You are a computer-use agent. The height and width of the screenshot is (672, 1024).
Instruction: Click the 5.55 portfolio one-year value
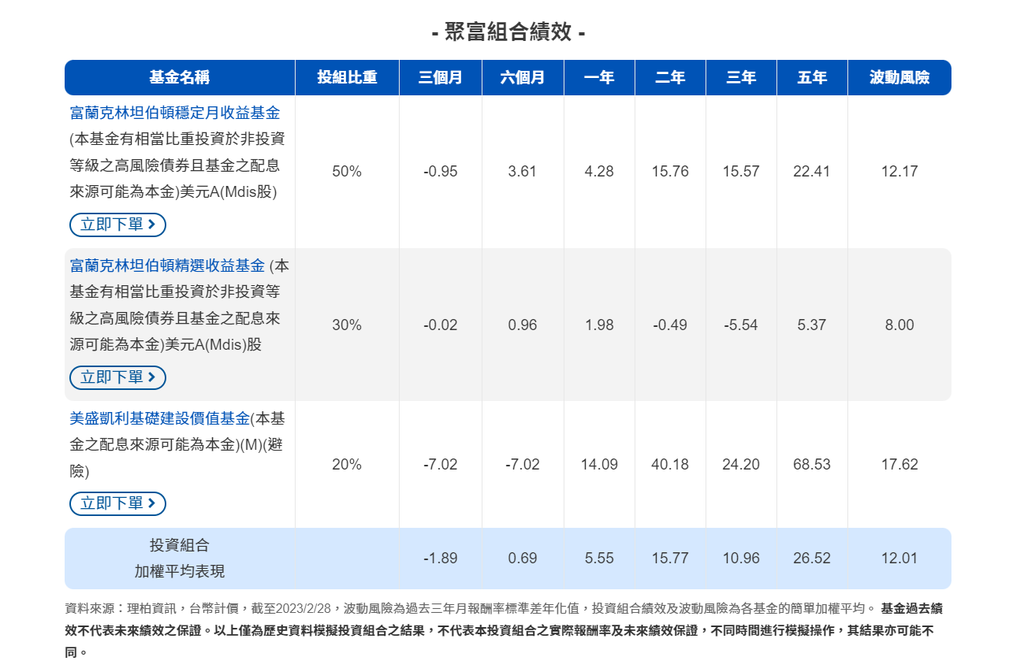(599, 558)
